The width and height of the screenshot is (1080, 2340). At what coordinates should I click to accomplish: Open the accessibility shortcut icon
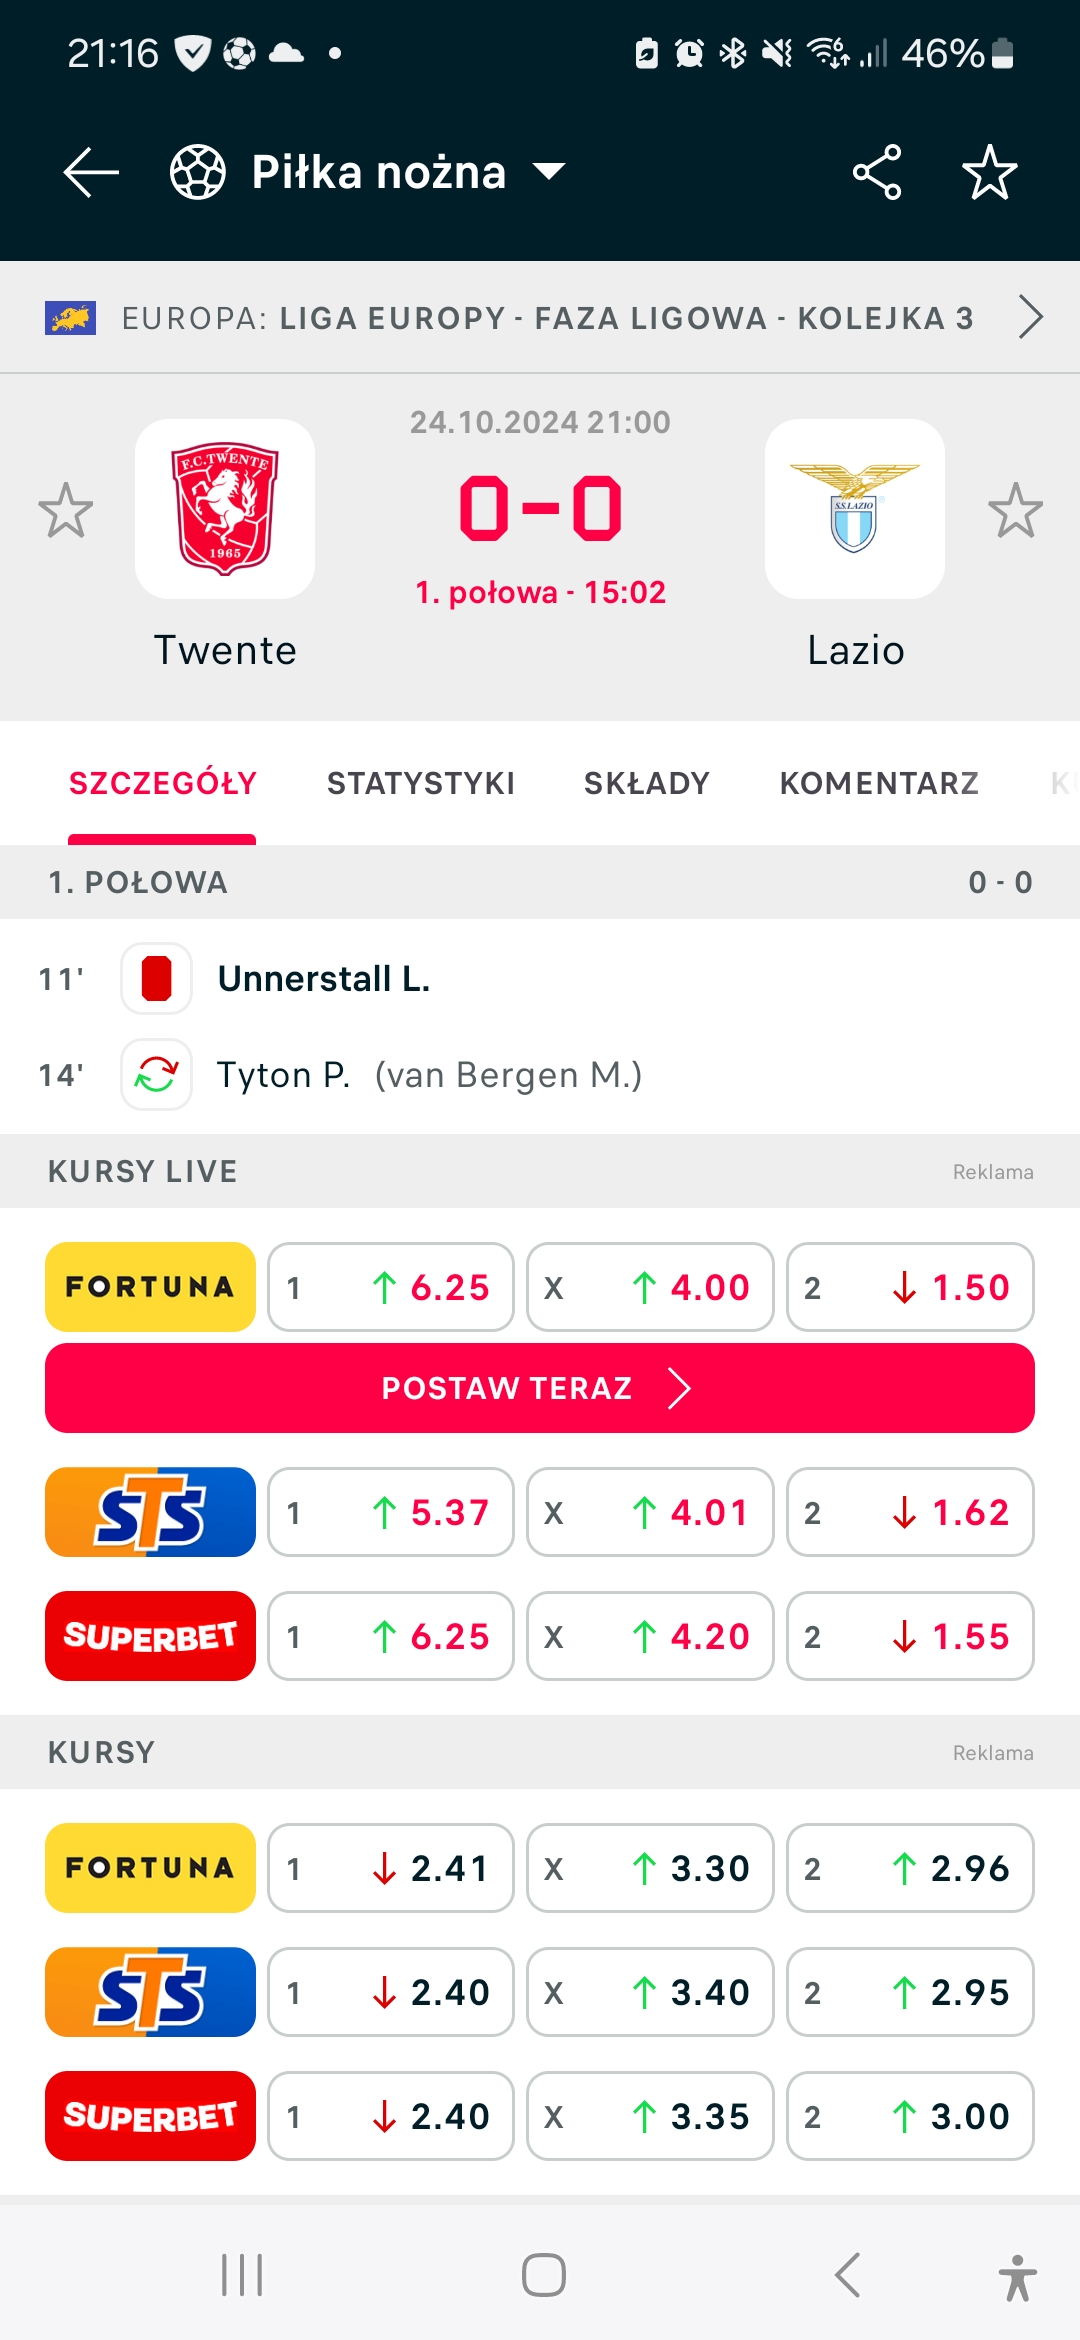[1017, 2277]
